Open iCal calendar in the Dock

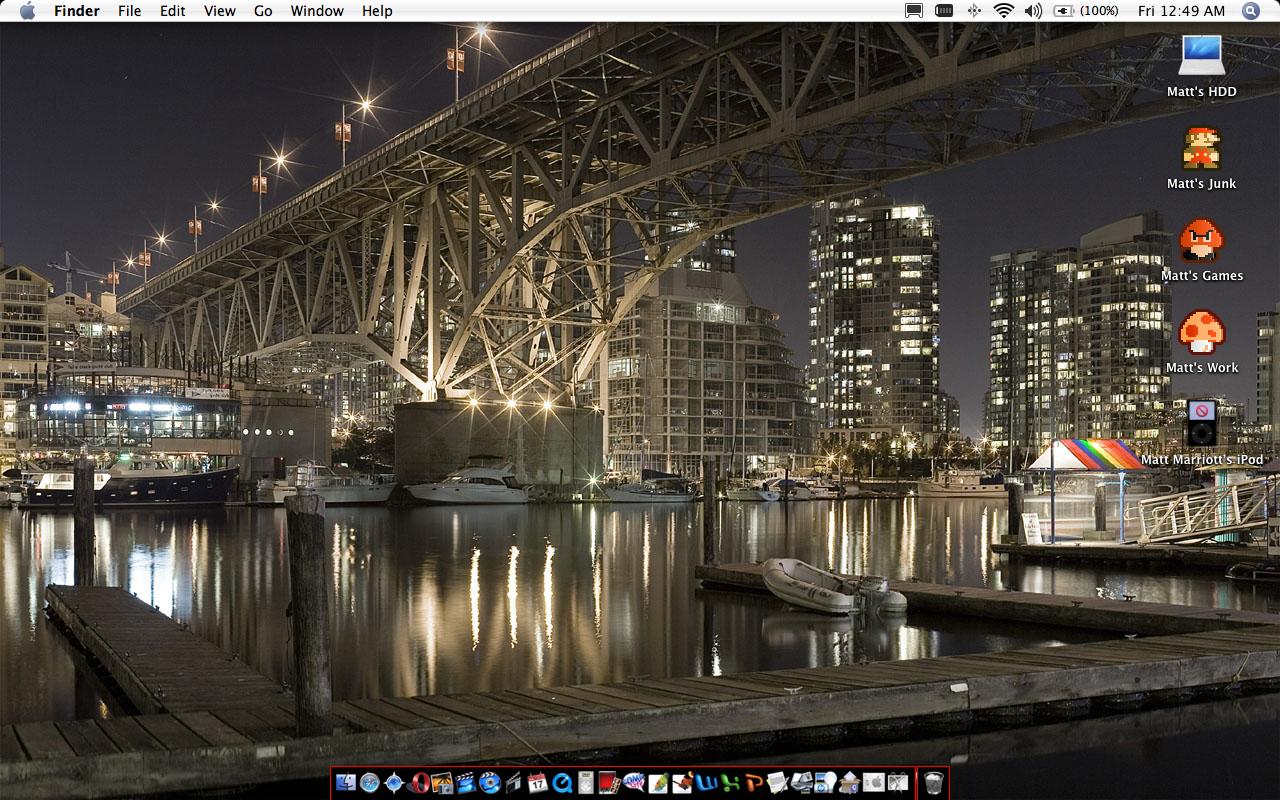pyautogui.click(x=537, y=783)
